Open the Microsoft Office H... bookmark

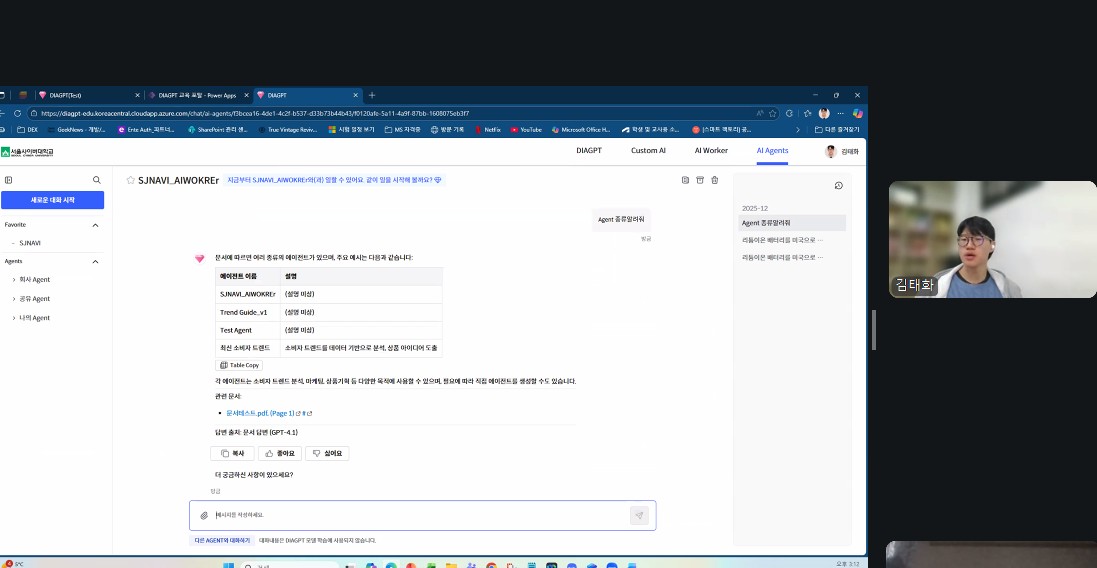tap(581, 129)
